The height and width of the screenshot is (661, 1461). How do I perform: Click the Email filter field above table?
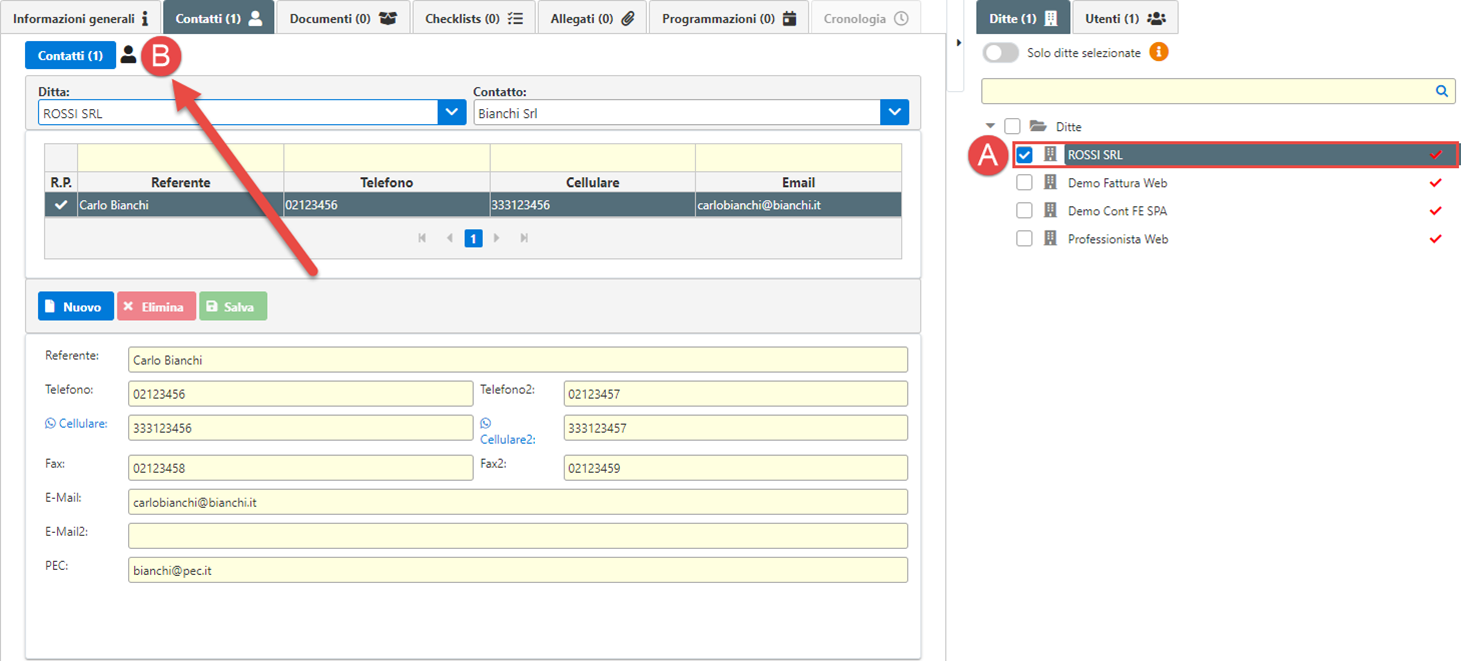point(798,157)
